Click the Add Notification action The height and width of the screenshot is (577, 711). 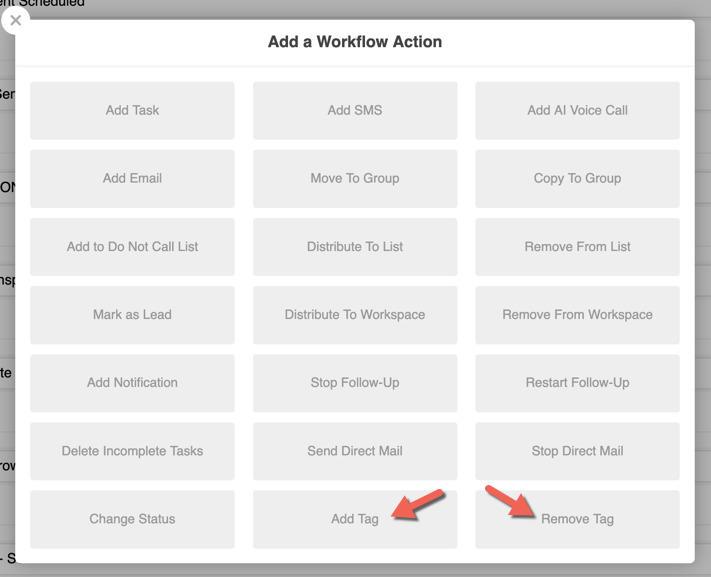pyautogui.click(x=132, y=383)
